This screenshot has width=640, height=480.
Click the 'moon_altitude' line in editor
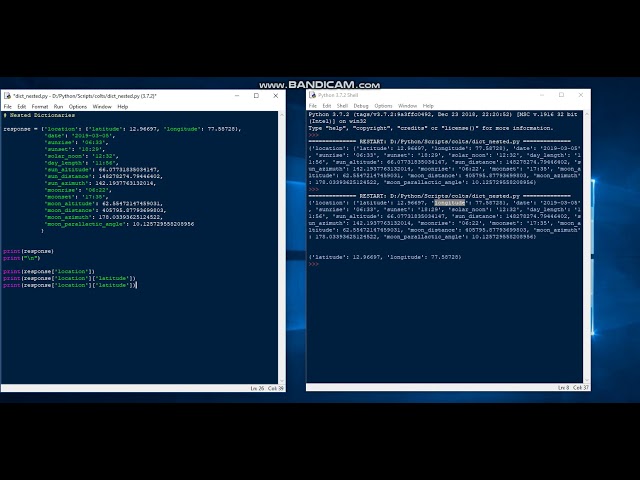tap(103, 204)
